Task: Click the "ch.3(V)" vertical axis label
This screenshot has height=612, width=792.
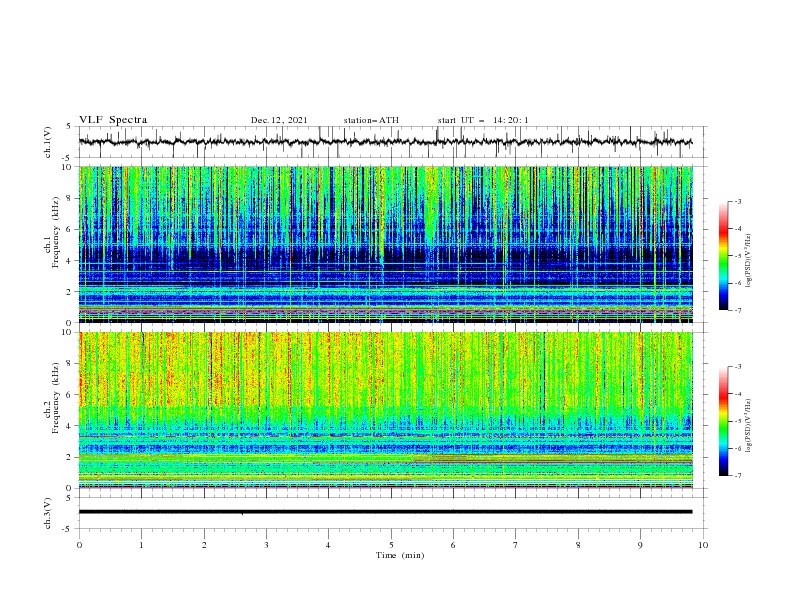Action: 48,513
